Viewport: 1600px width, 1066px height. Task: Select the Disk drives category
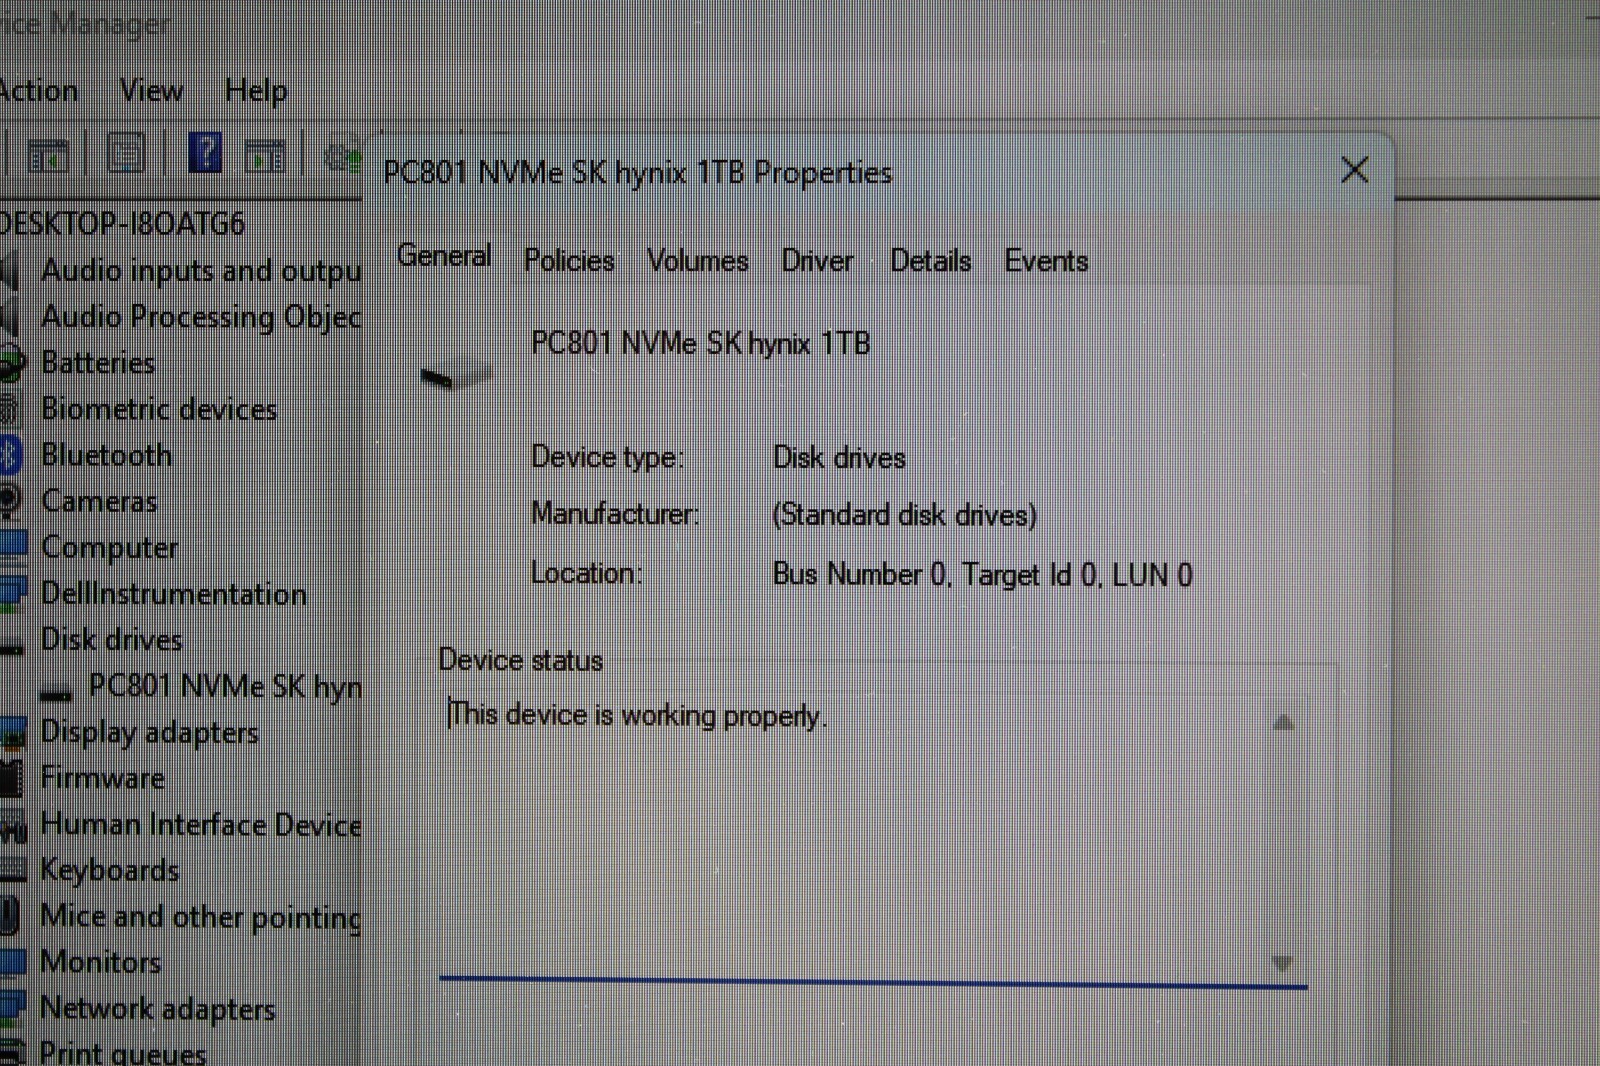coord(111,640)
